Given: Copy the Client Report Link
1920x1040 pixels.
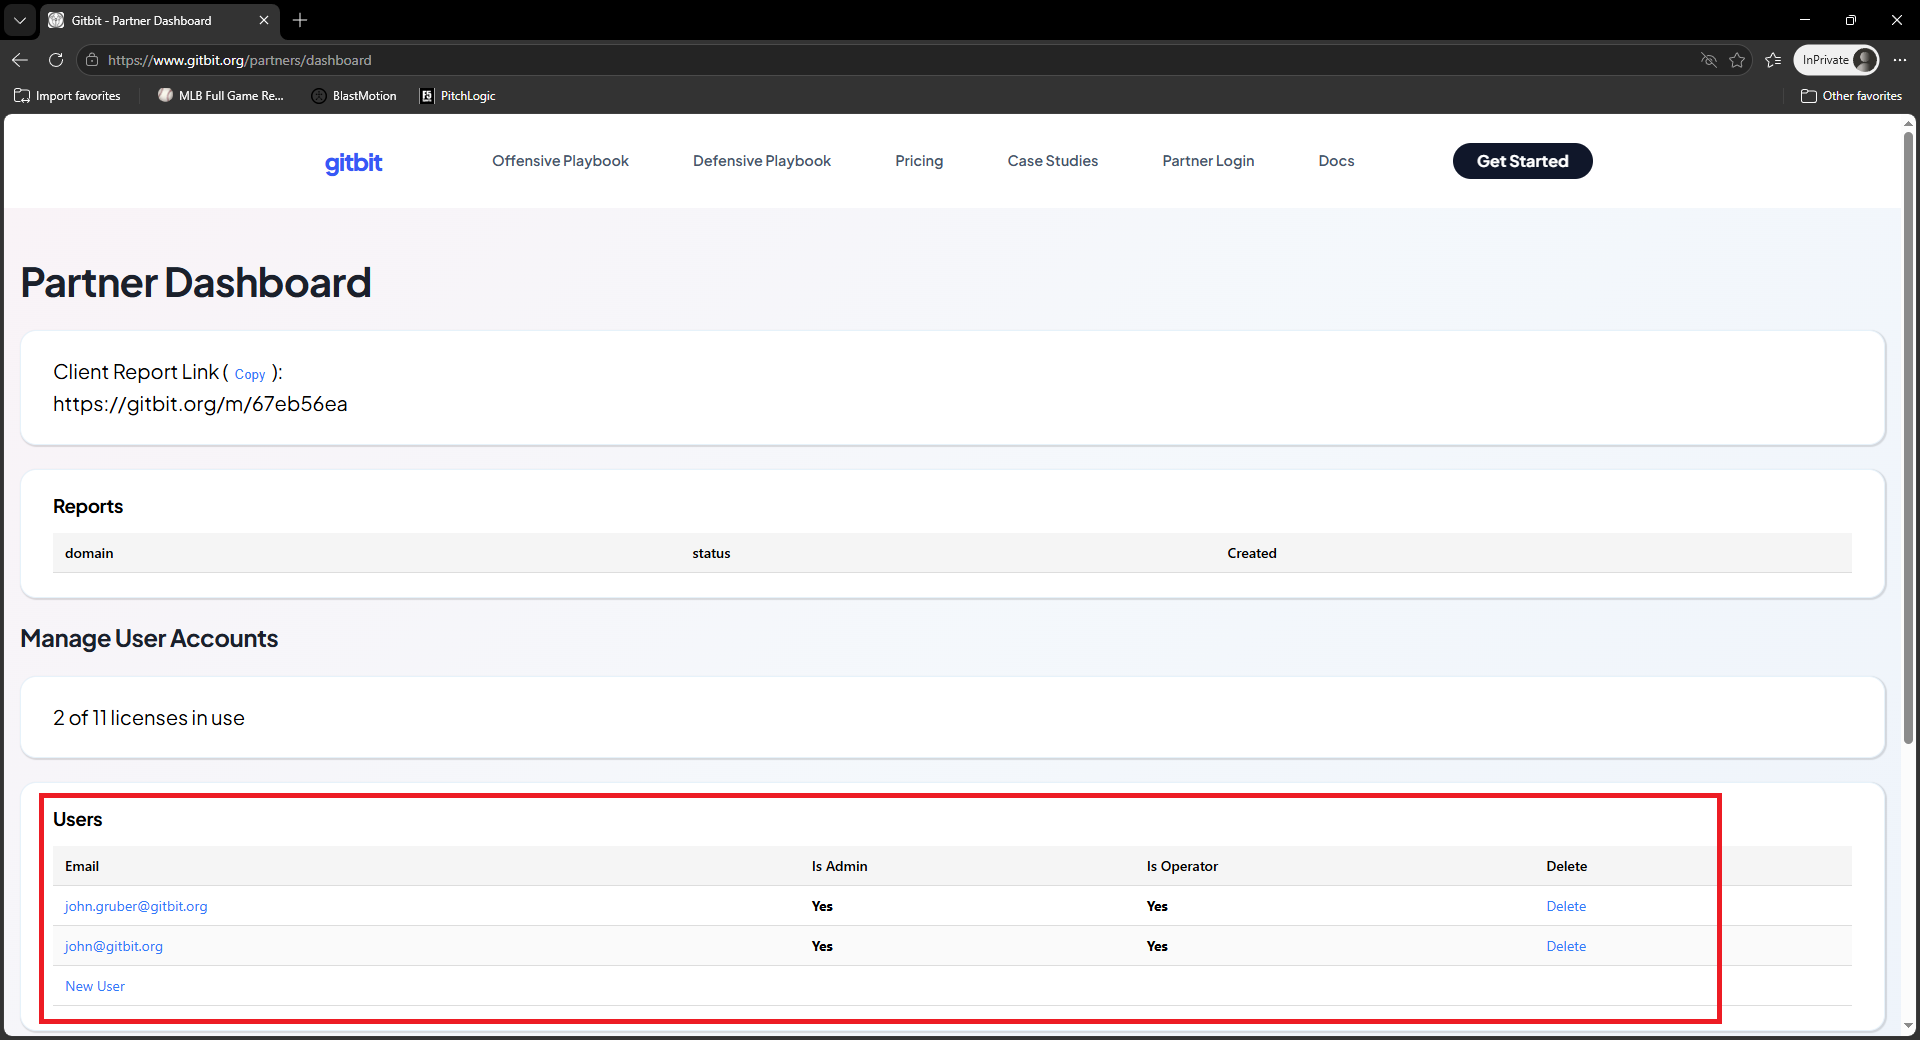Looking at the screenshot, I should pyautogui.click(x=250, y=374).
